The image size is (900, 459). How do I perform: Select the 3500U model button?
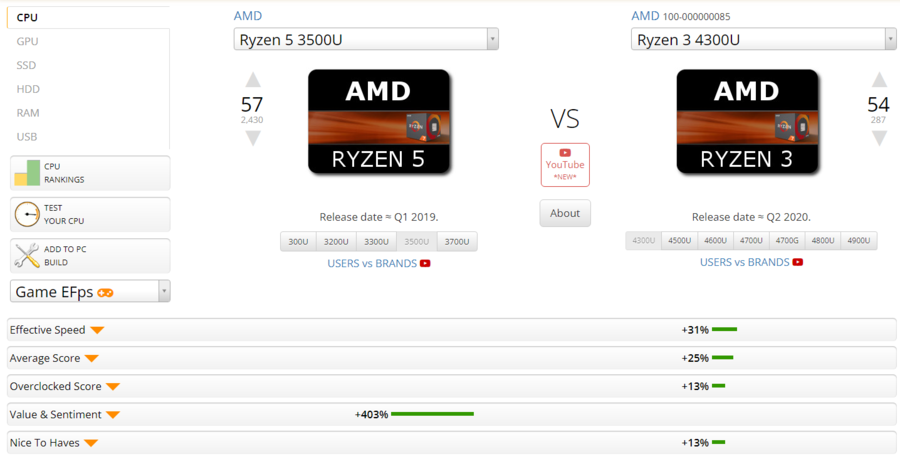click(417, 242)
